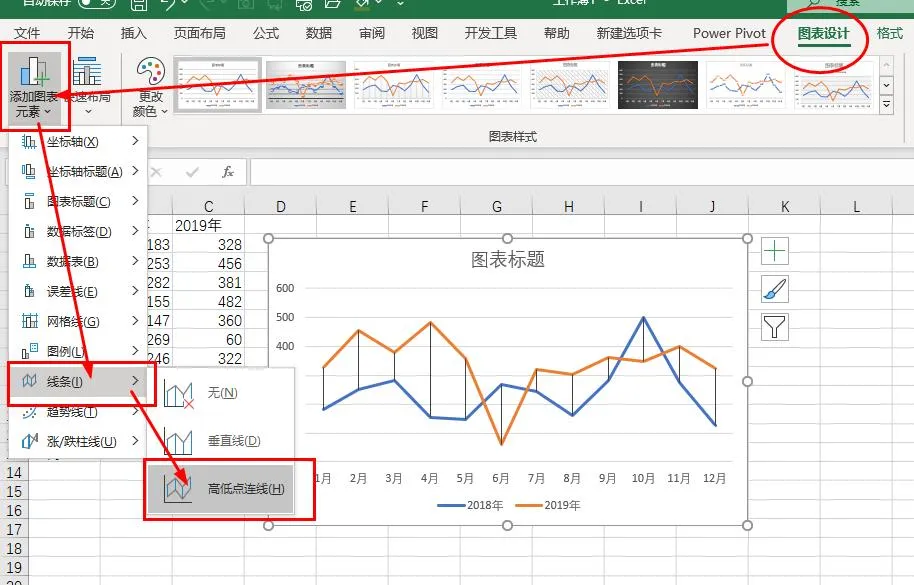Select the gray-background second chart style thumbnail

305,85
